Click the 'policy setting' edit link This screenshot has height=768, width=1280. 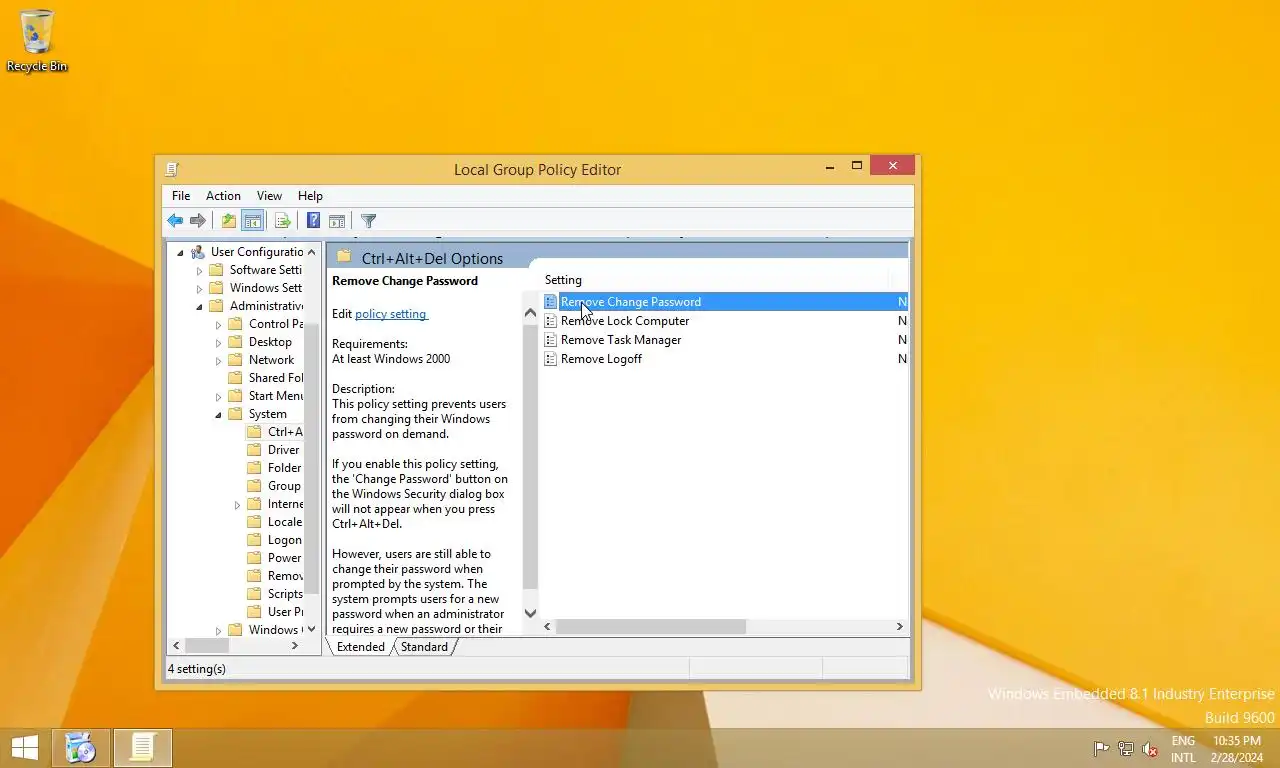[x=391, y=314]
